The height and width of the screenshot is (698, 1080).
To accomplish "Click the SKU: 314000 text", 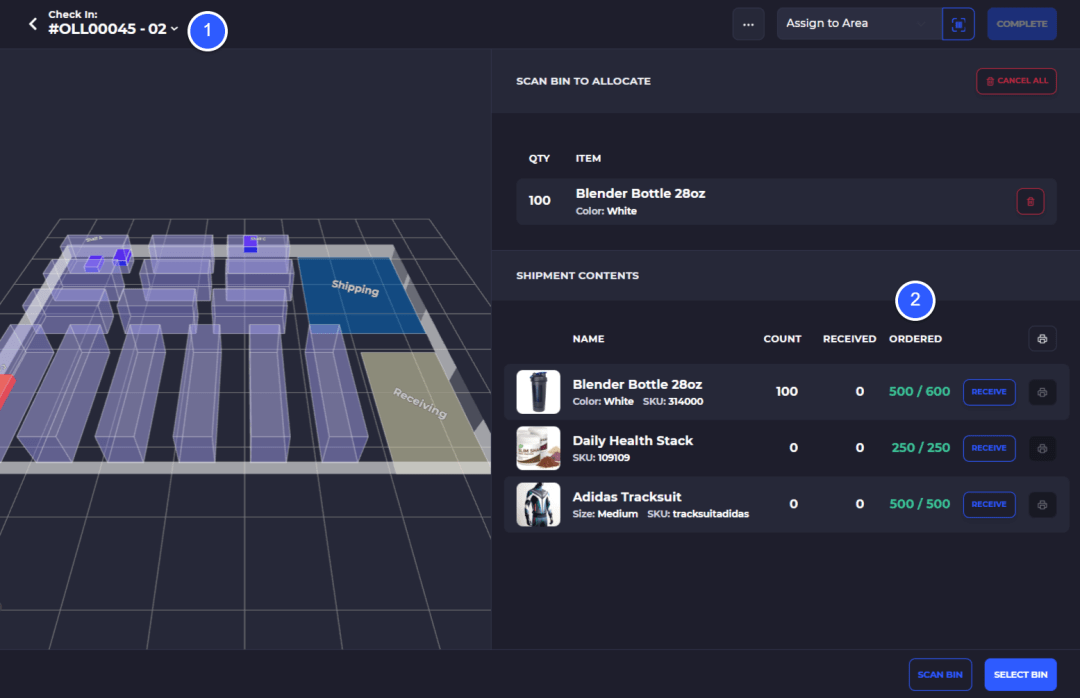I will (x=673, y=402).
